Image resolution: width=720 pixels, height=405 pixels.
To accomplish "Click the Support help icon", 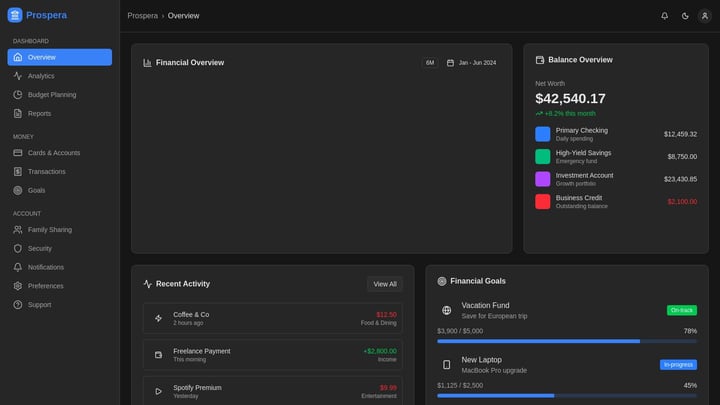I will click(17, 305).
